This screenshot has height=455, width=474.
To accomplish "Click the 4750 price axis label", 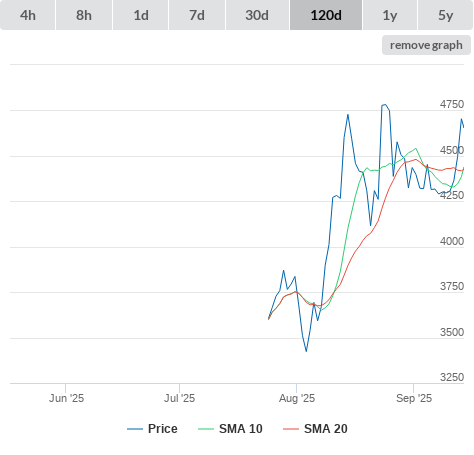I will tap(452, 104).
